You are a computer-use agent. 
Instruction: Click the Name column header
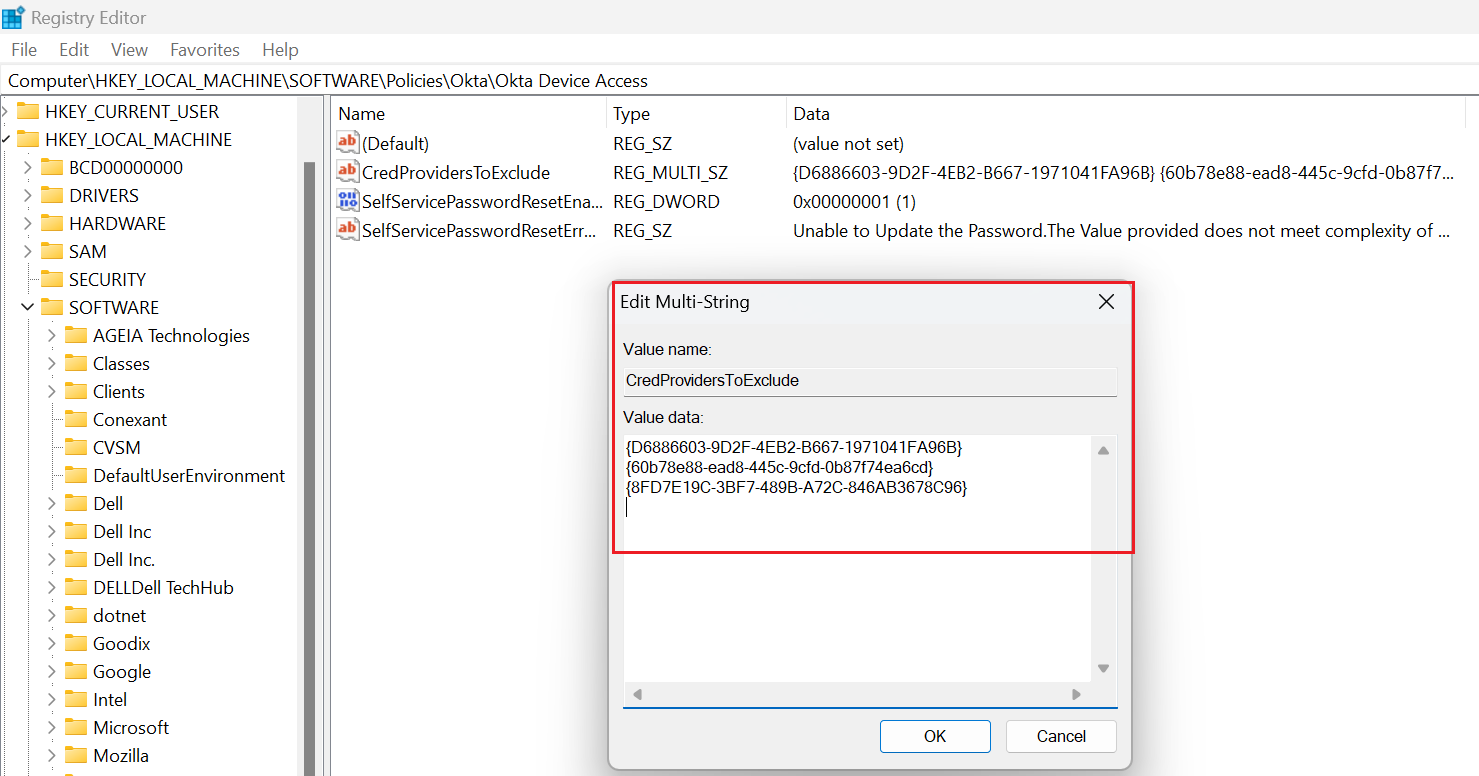tap(469, 114)
